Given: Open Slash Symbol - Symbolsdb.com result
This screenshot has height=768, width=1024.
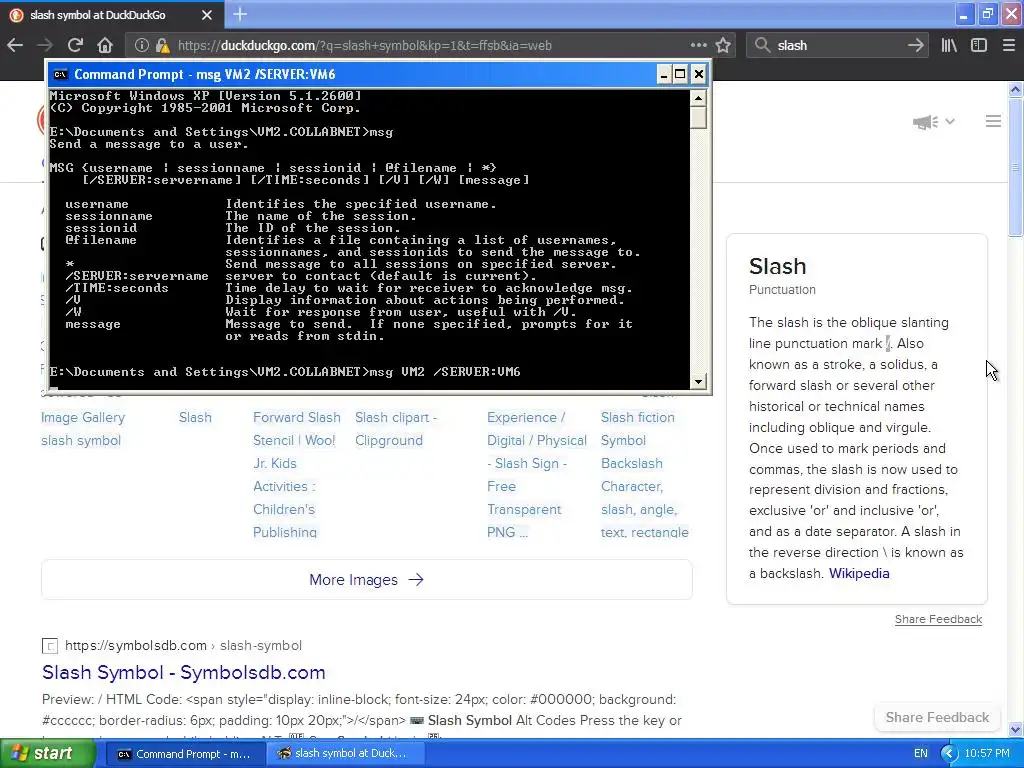Looking at the screenshot, I should [x=184, y=673].
